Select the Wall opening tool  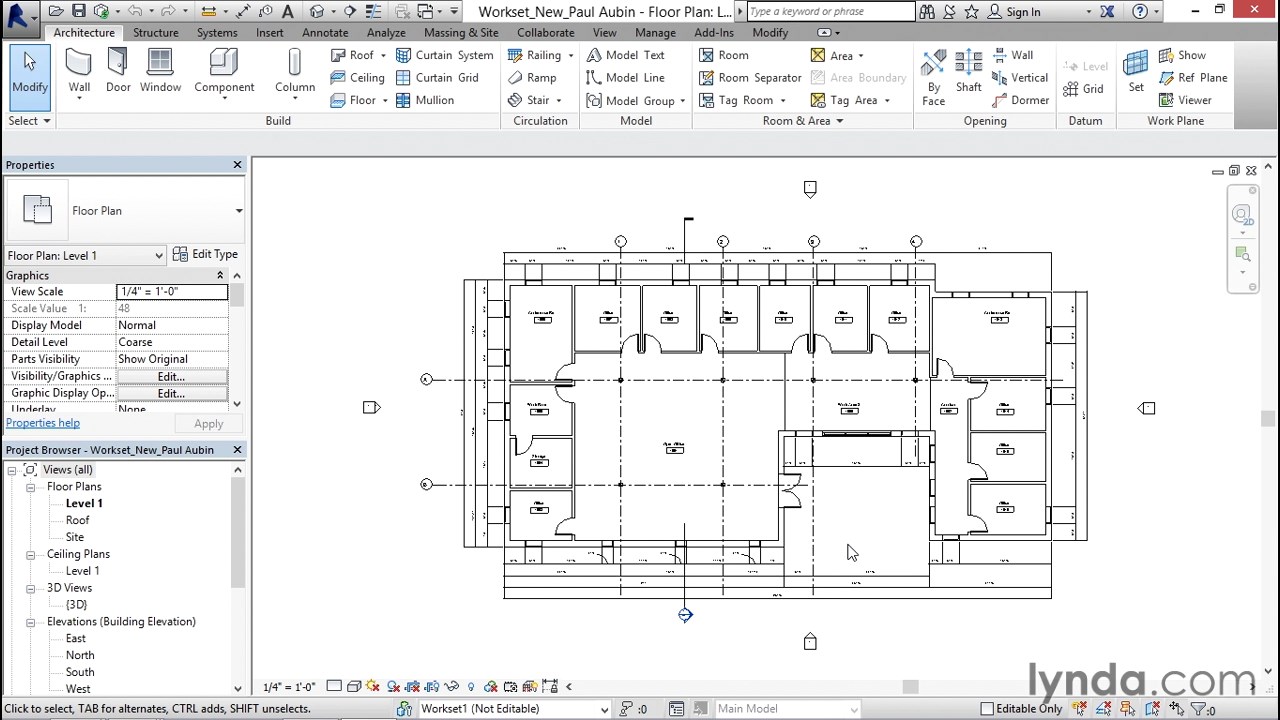point(1013,55)
